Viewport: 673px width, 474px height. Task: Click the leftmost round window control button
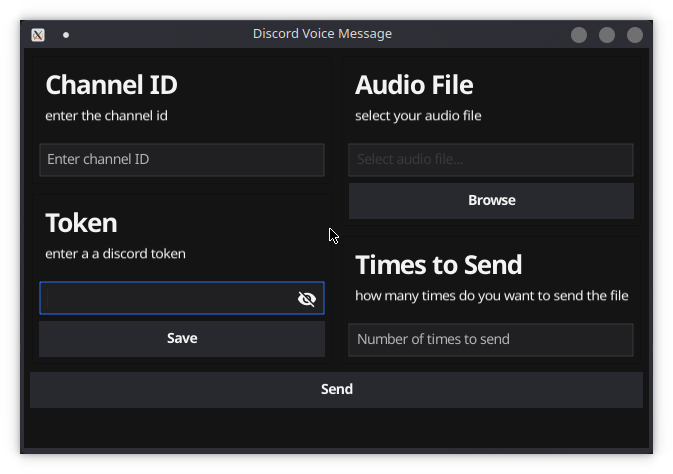pos(579,35)
